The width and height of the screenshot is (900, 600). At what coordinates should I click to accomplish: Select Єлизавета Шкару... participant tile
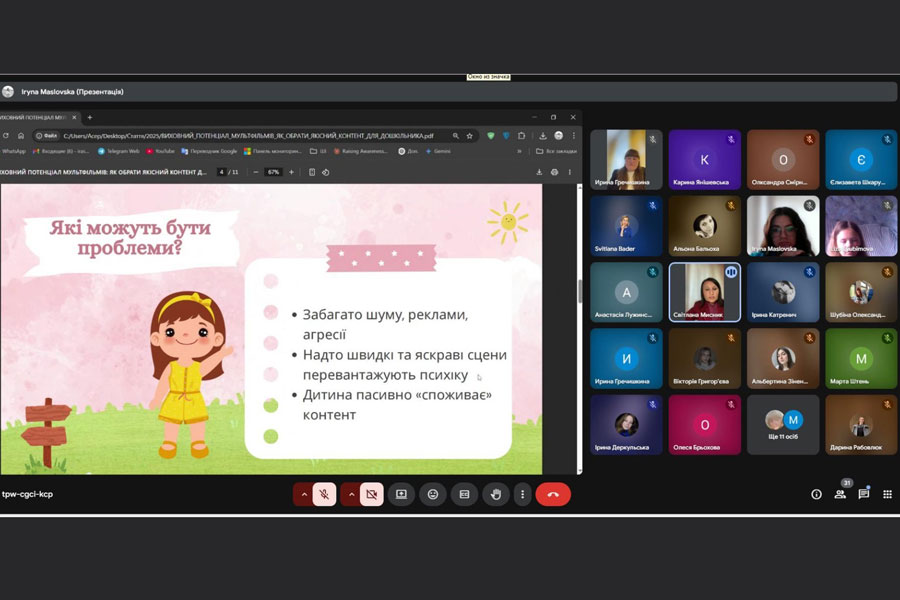pyautogui.click(x=861, y=160)
